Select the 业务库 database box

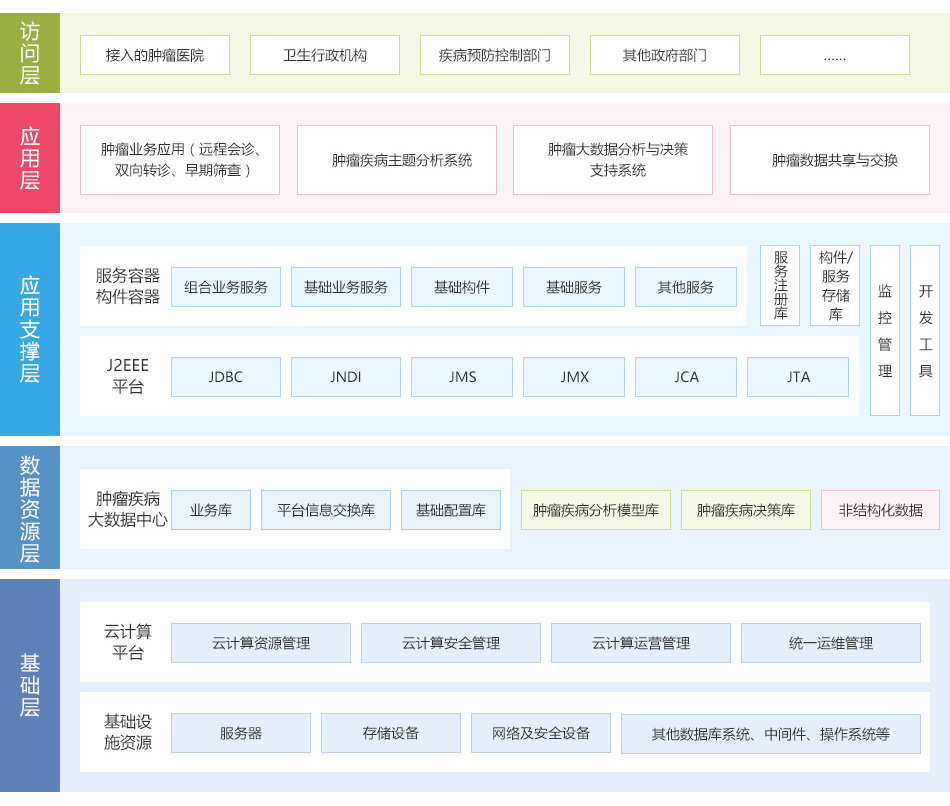[211, 509]
